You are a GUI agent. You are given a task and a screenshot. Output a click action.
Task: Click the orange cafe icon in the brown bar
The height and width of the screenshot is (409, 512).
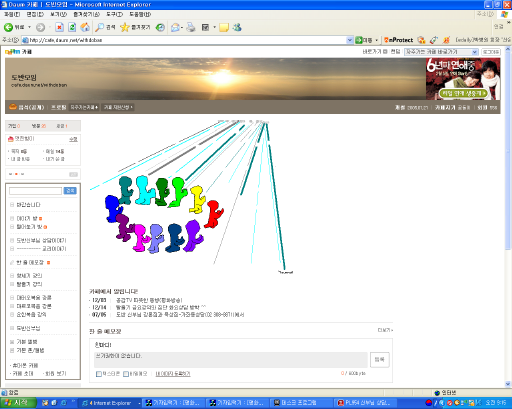(x=13, y=107)
